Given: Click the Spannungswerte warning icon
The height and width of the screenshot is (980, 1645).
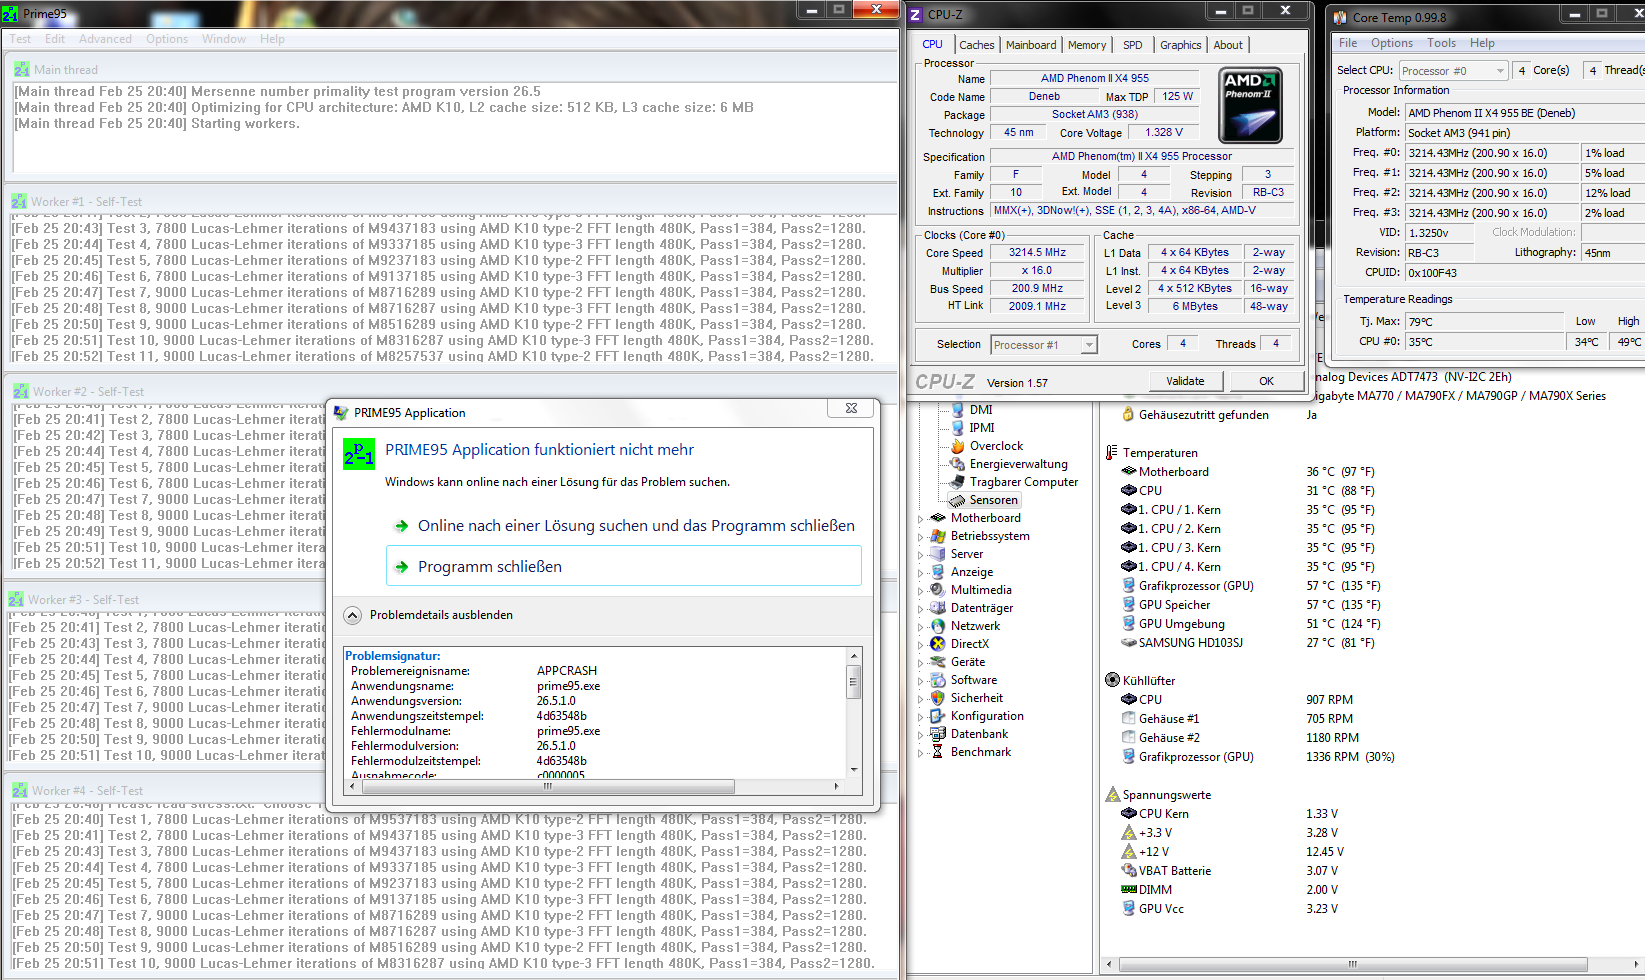Looking at the screenshot, I should point(1112,795).
